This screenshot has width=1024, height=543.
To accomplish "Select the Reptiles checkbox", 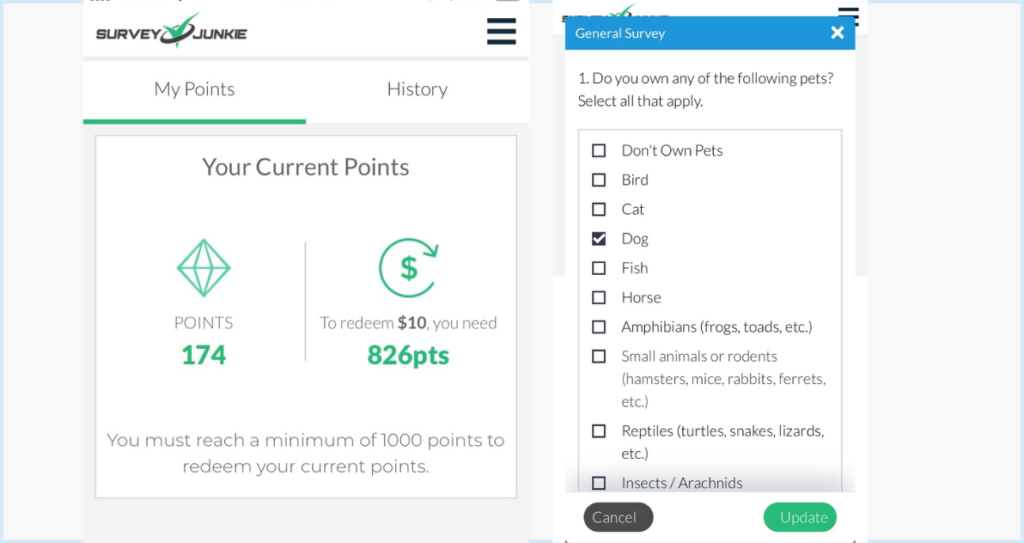I will click(599, 431).
